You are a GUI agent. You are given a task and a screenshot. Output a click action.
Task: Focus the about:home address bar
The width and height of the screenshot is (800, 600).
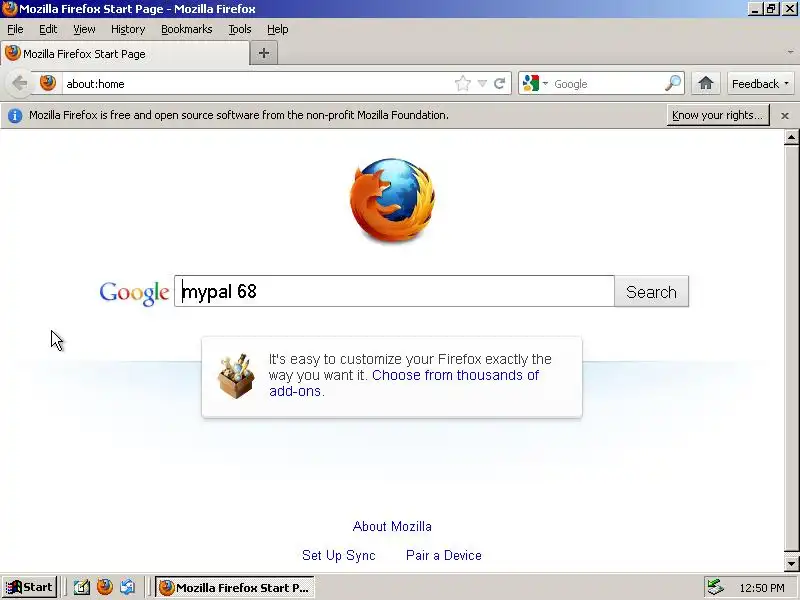click(x=258, y=84)
